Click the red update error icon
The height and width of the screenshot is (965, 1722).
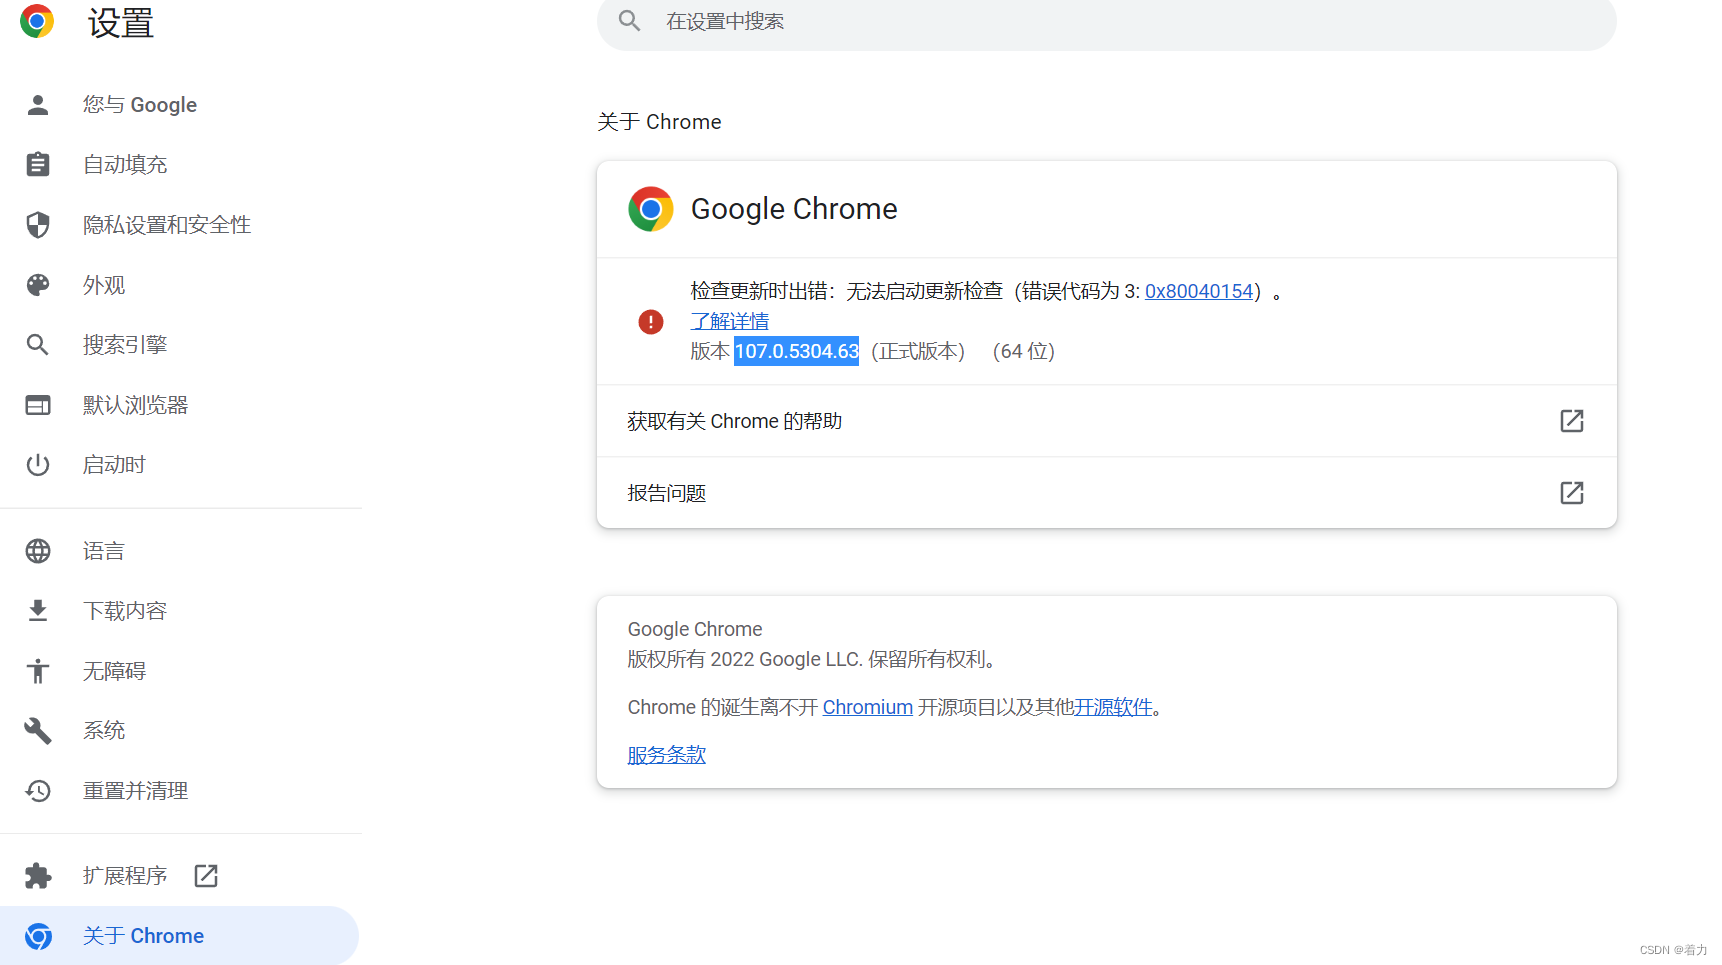tap(650, 321)
